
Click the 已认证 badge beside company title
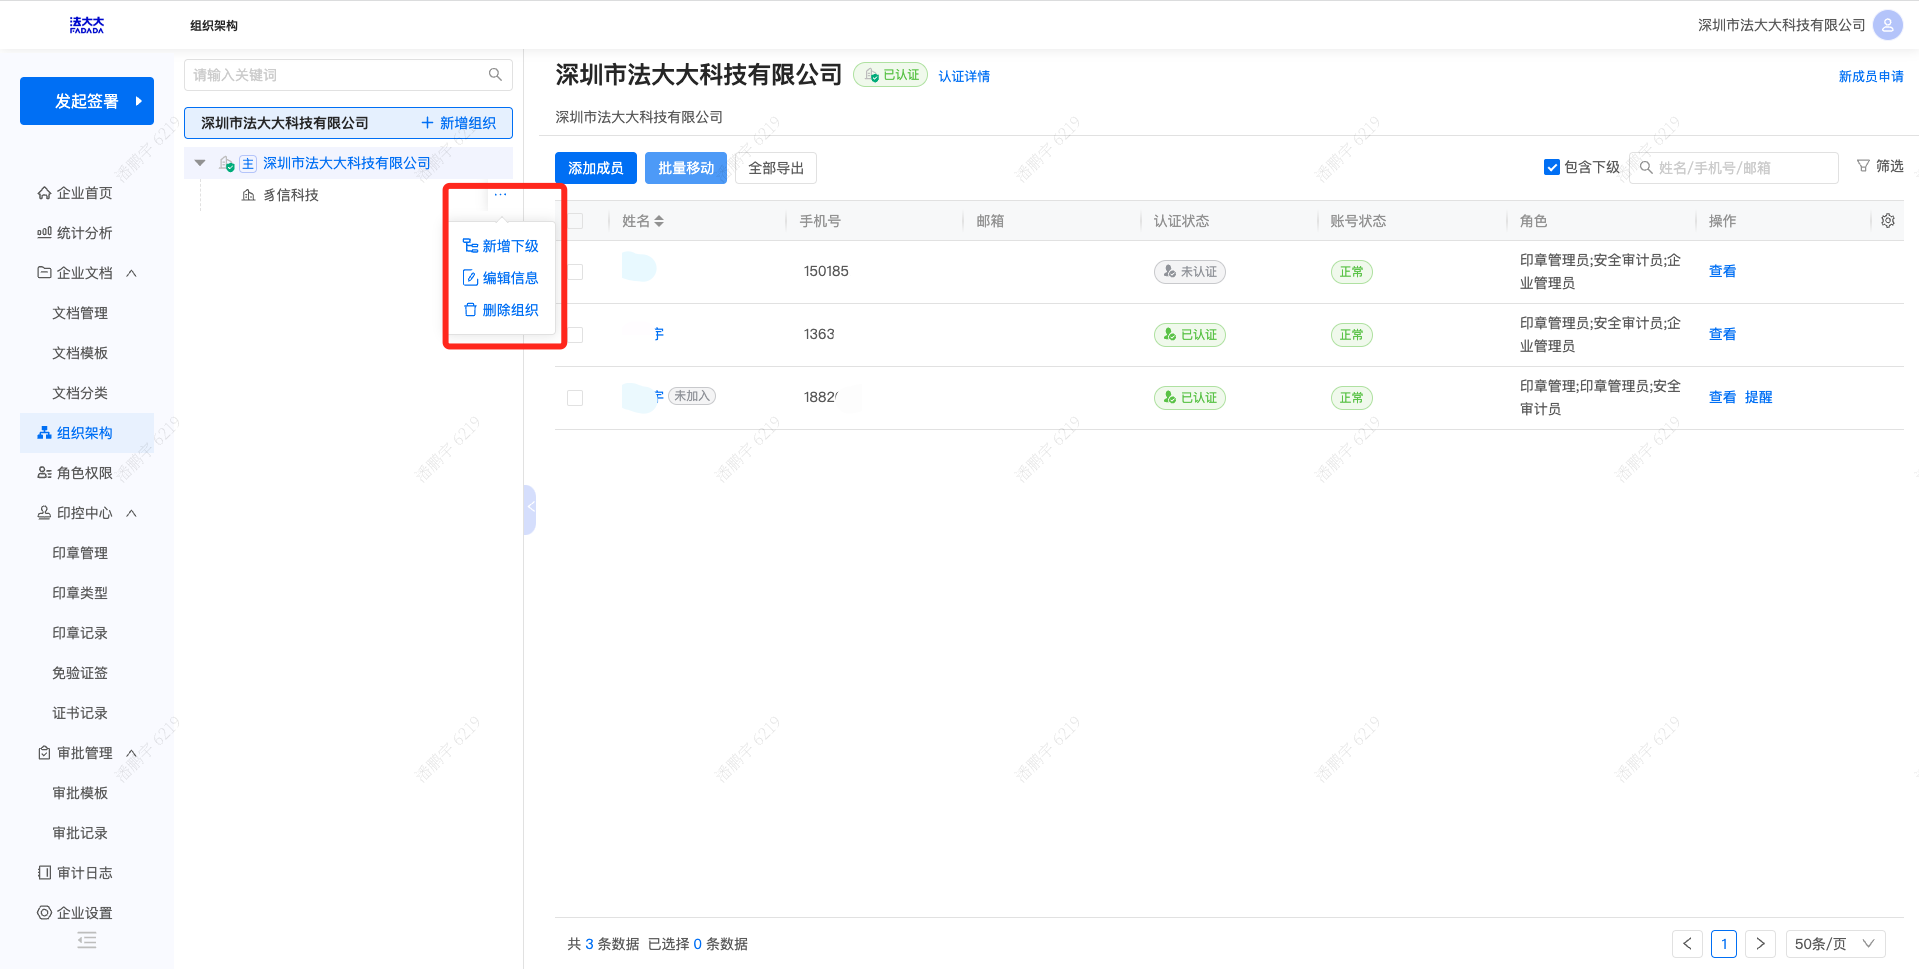[890, 75]
